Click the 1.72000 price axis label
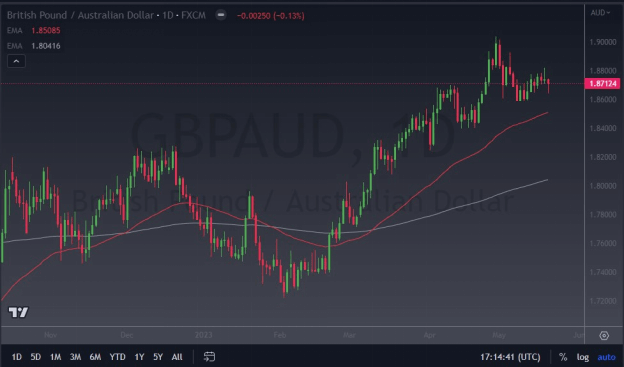624x367 pixels. pos(603,301)
